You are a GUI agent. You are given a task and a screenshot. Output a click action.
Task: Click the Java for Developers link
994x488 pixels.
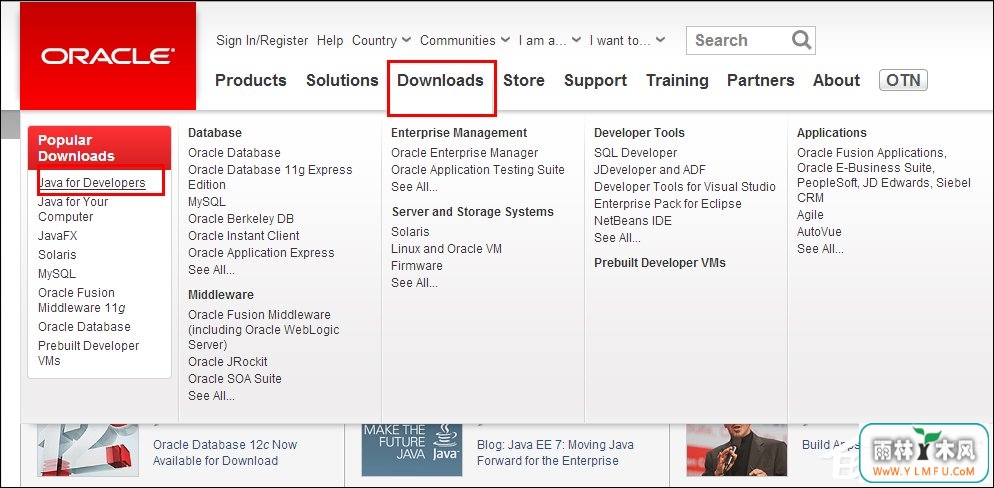(x=92, y=183)
